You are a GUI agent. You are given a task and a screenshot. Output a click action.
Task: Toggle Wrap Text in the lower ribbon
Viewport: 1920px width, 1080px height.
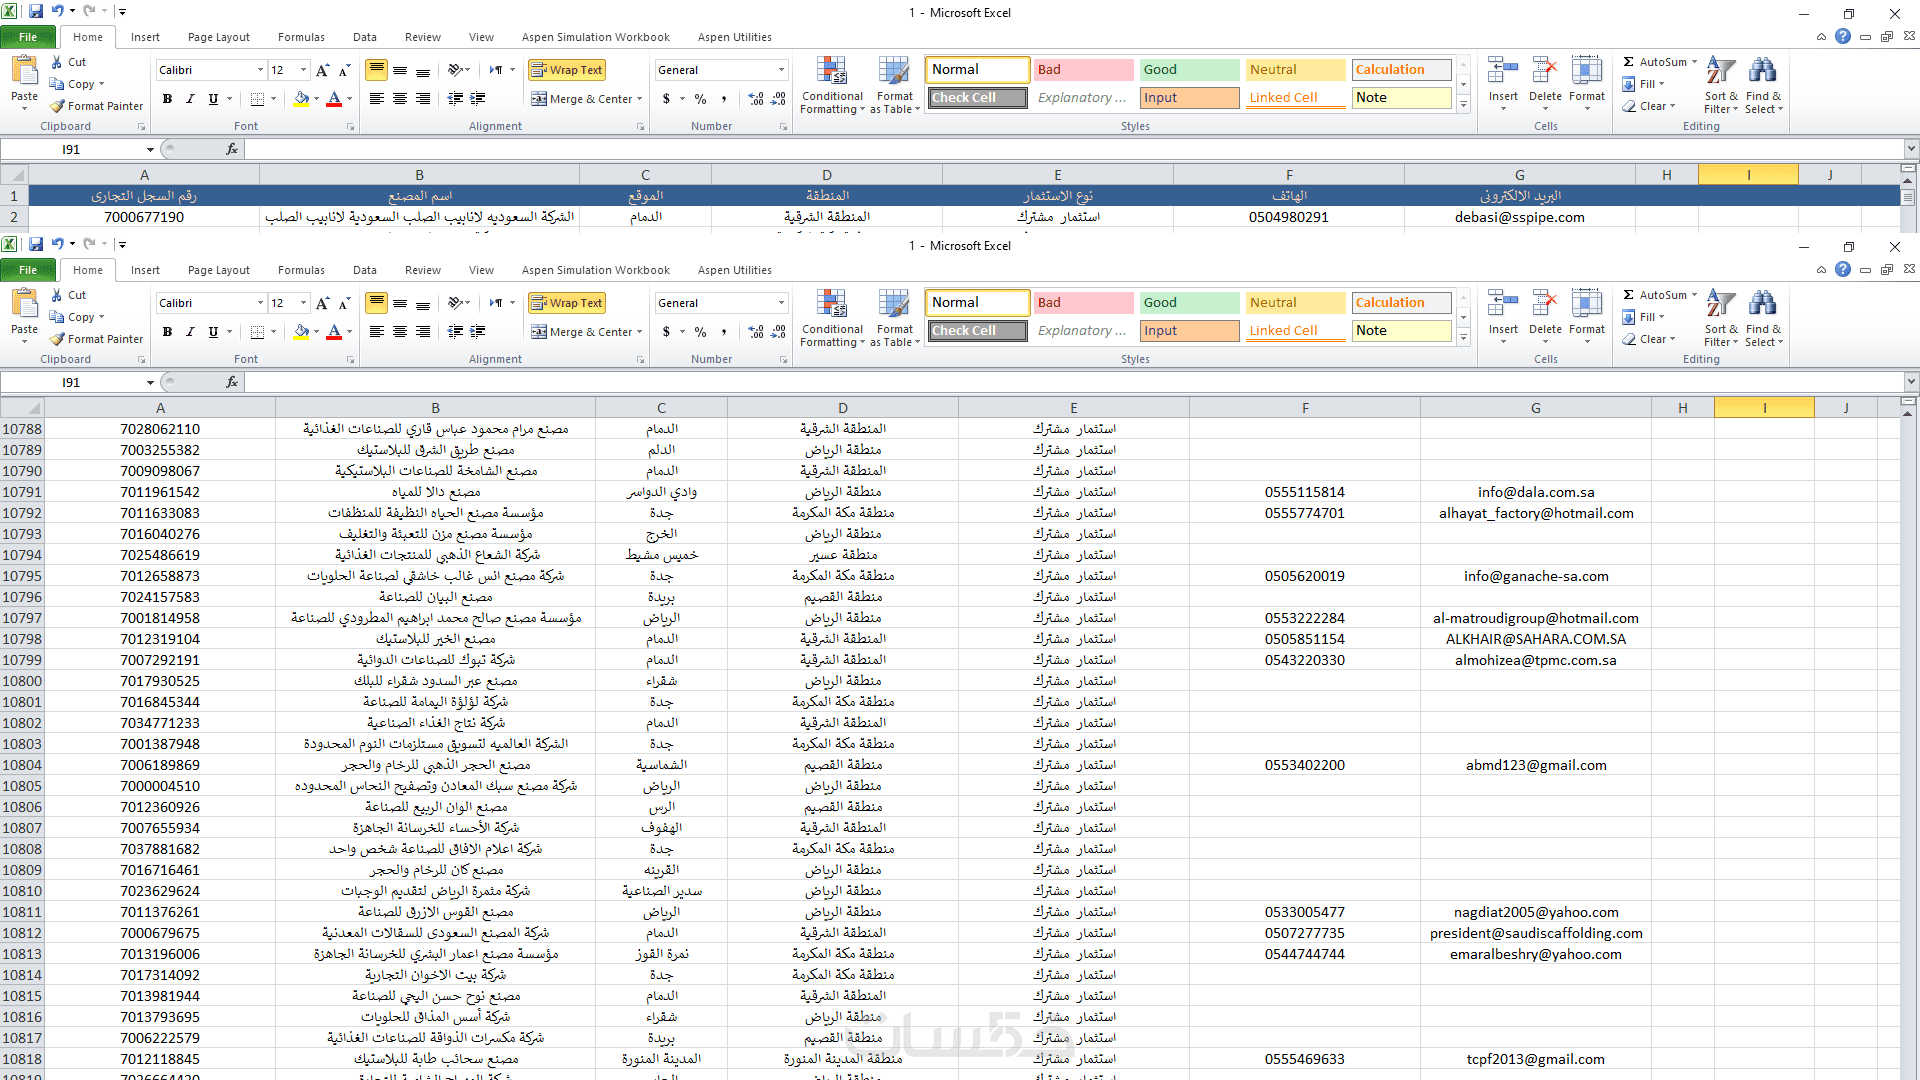[x=567, y=303]
